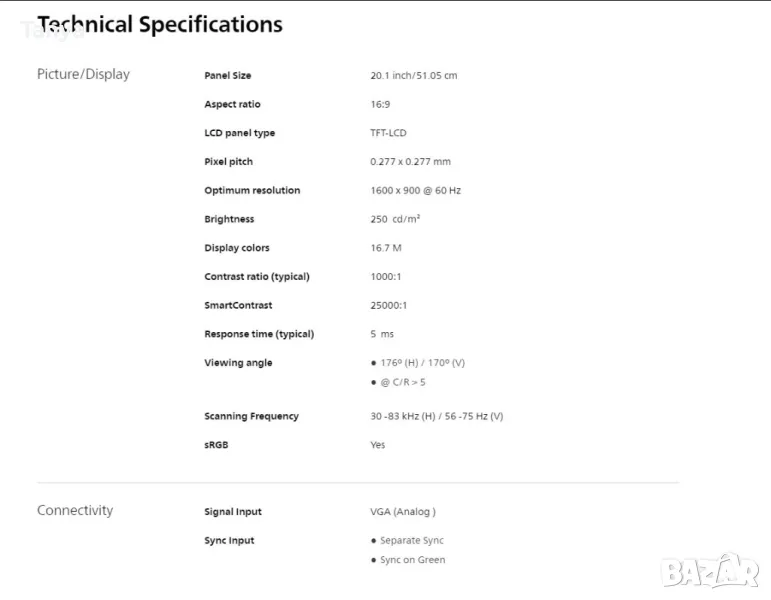Select the SmartContrast 25000:1 value
The height and width of the screenshot is (600, 771).
pyautogui.click(x=389, y=305)
